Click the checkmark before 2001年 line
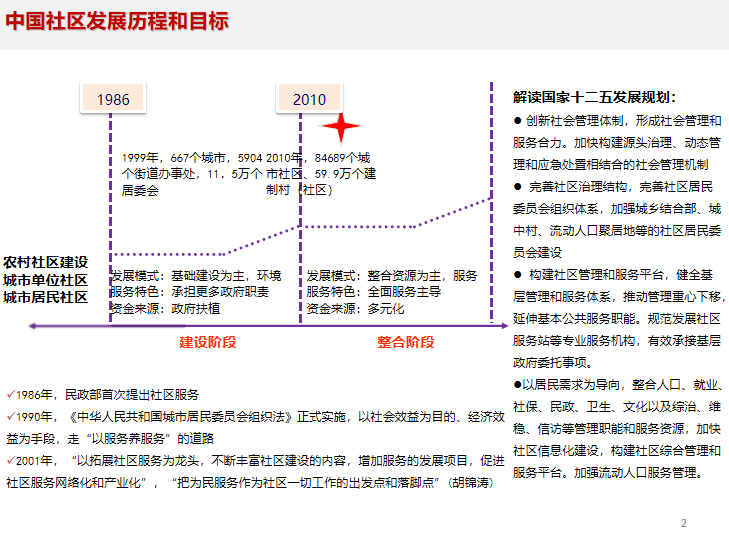The height and width of the screenshot is (546, 729). 11,460
